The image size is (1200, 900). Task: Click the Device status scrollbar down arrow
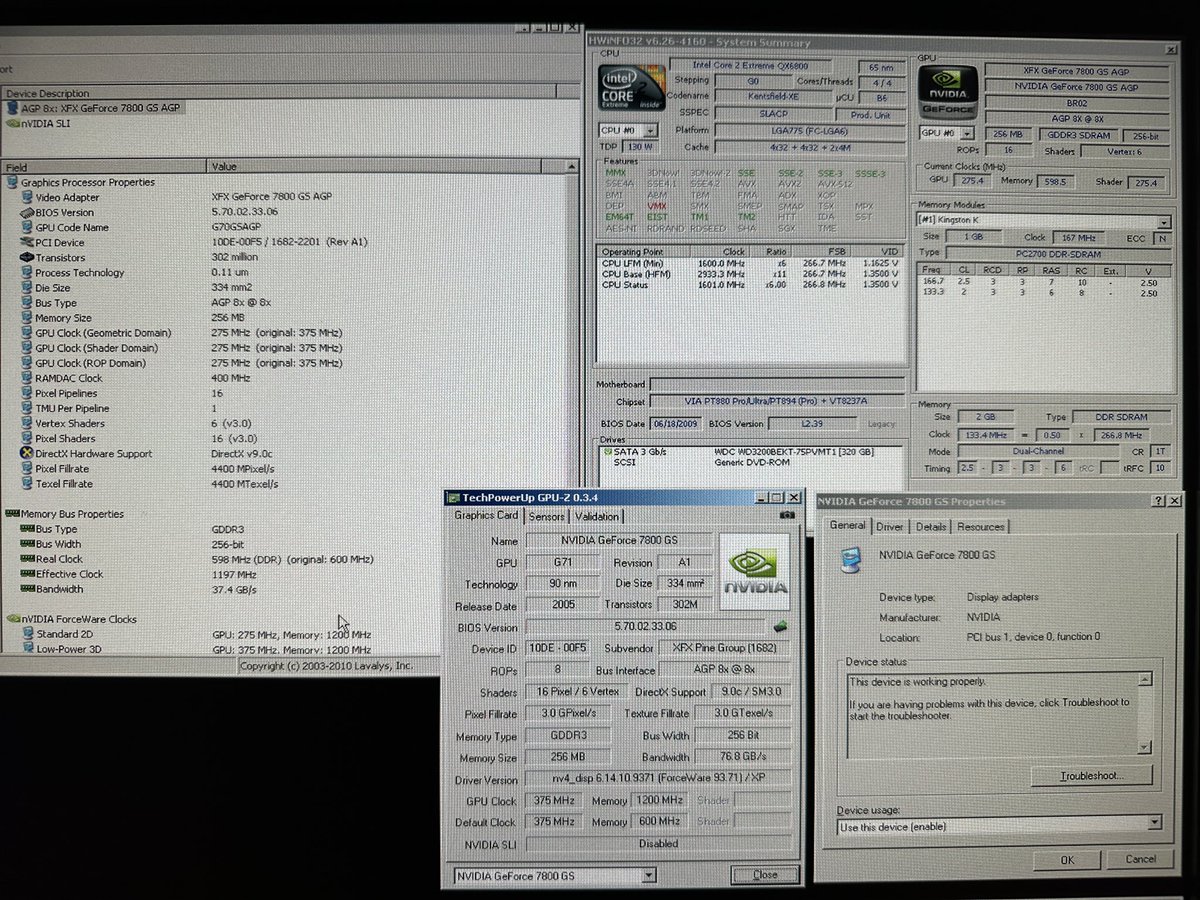click(1144, 746)
